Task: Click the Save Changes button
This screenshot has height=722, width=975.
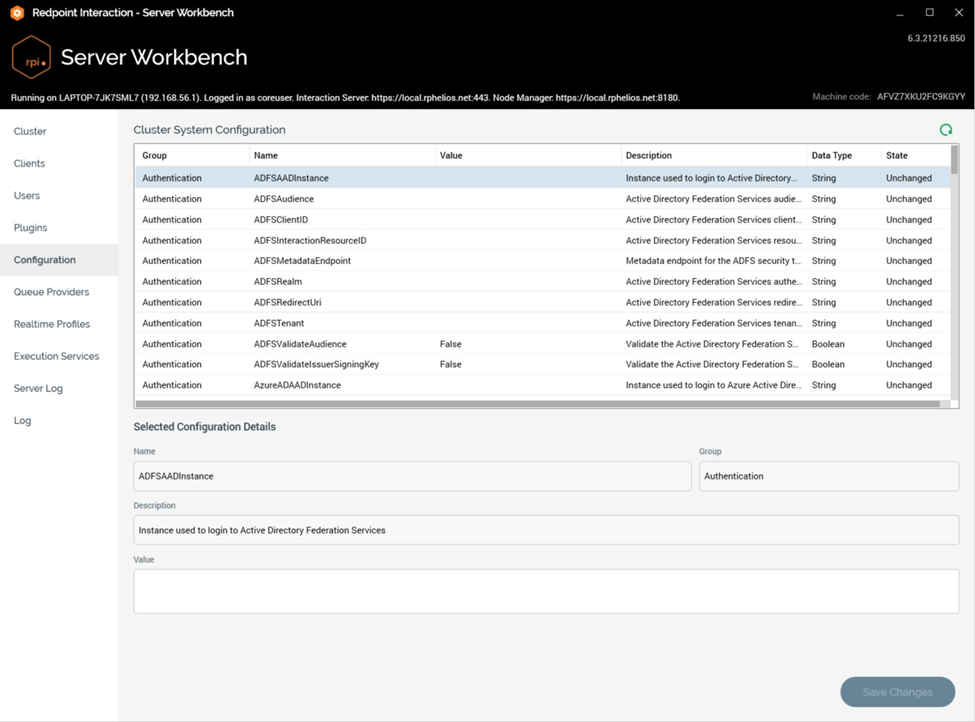Action: pyautogui.click(x=897, y=692)
